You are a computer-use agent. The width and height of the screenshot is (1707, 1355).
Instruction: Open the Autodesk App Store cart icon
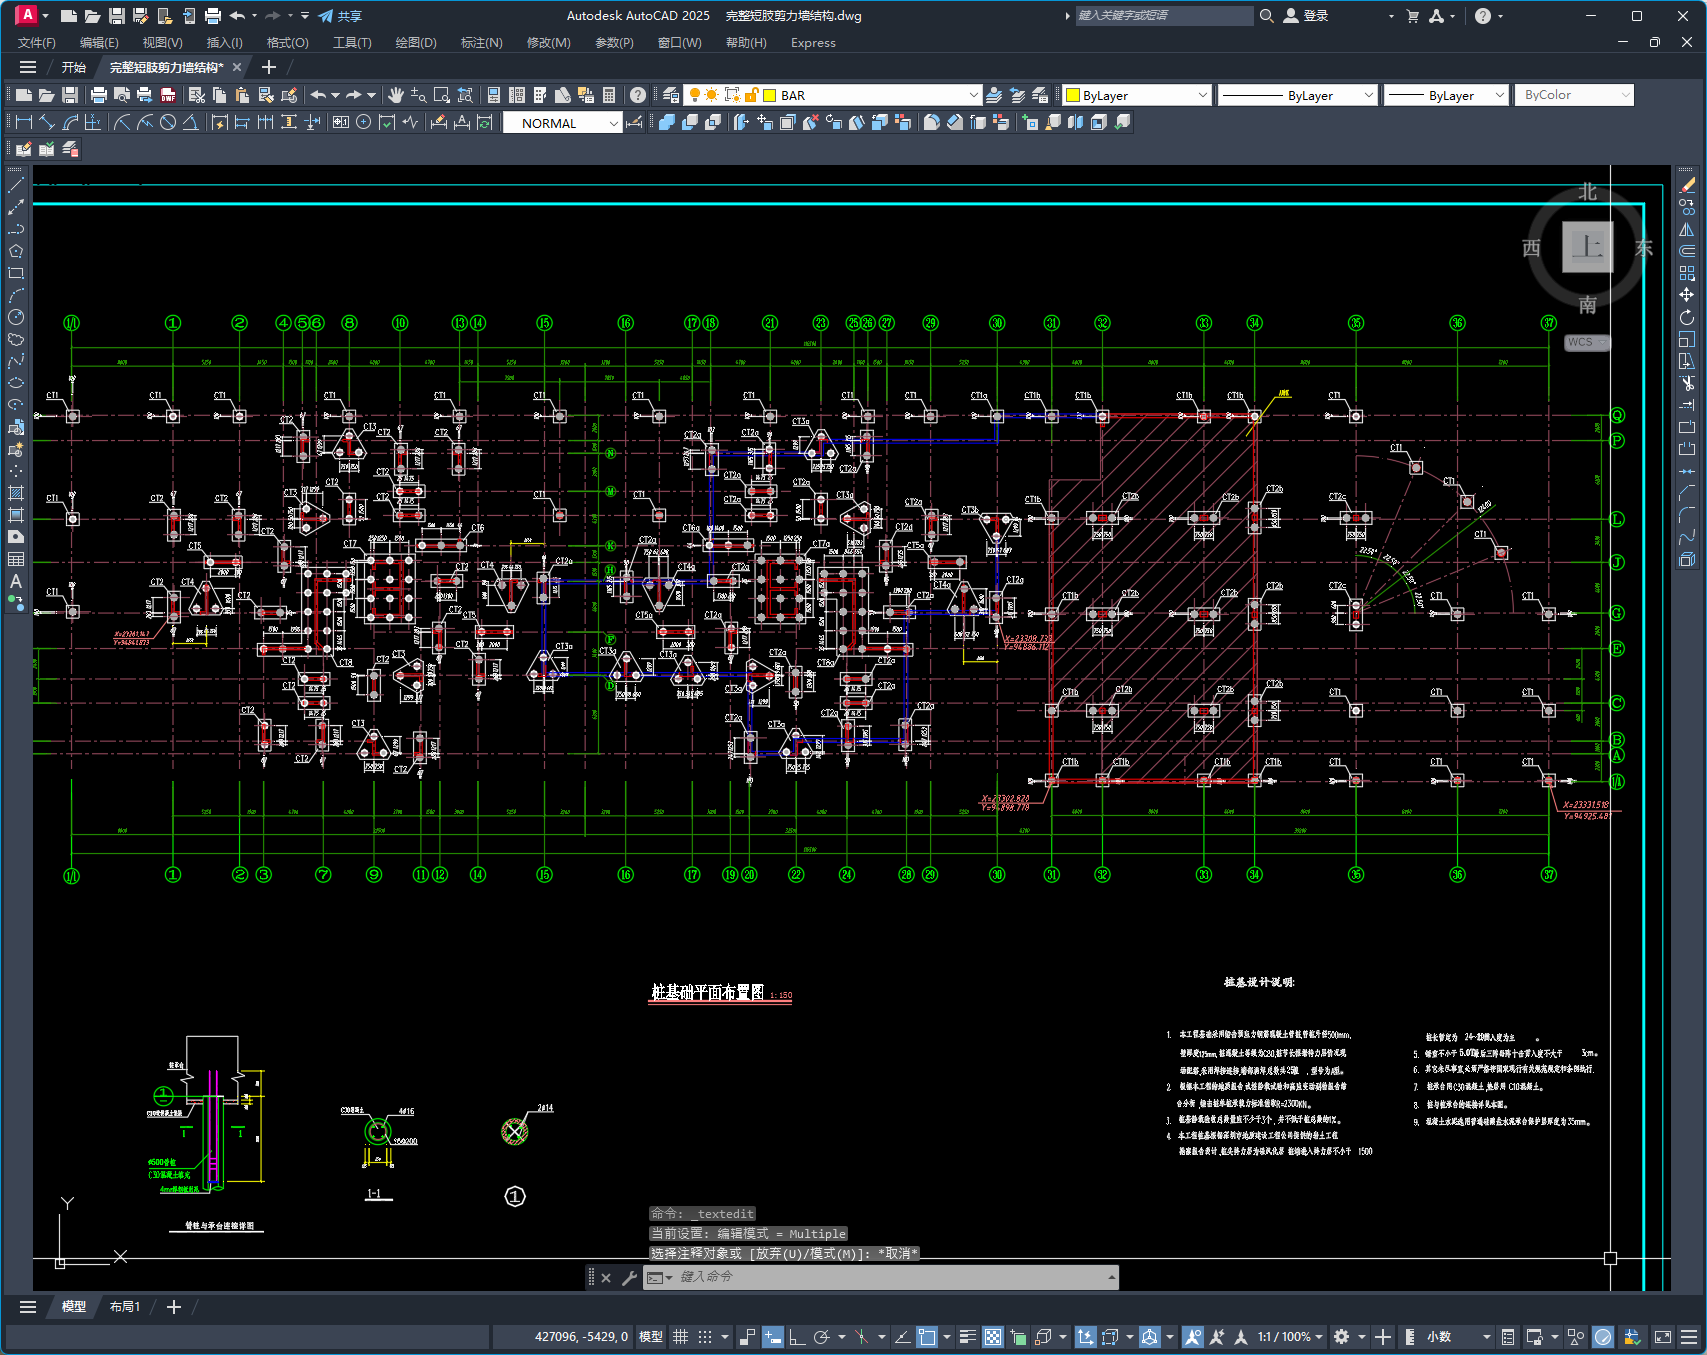click(x=1413, y=16)
